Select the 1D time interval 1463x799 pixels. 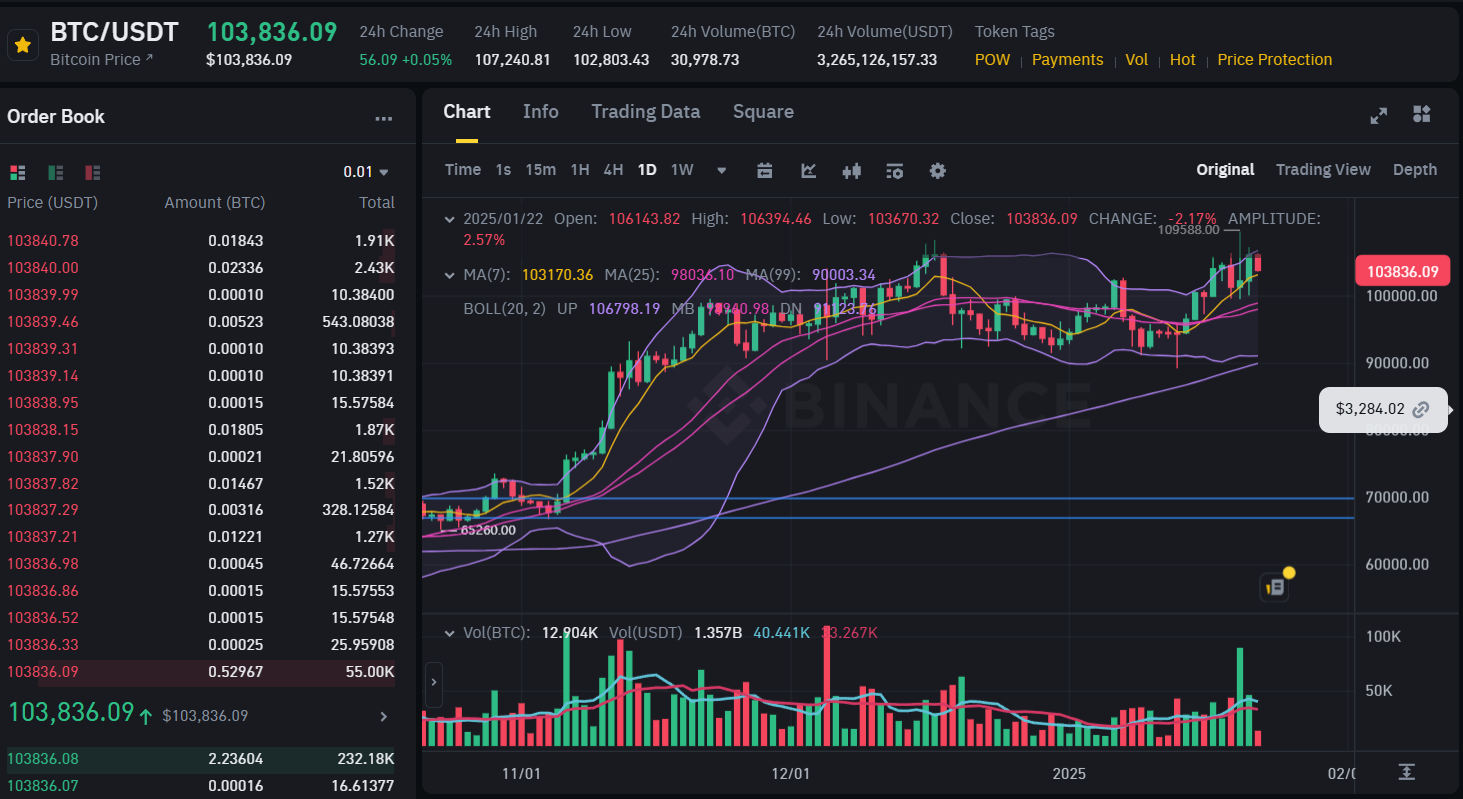tap(647, 170)
